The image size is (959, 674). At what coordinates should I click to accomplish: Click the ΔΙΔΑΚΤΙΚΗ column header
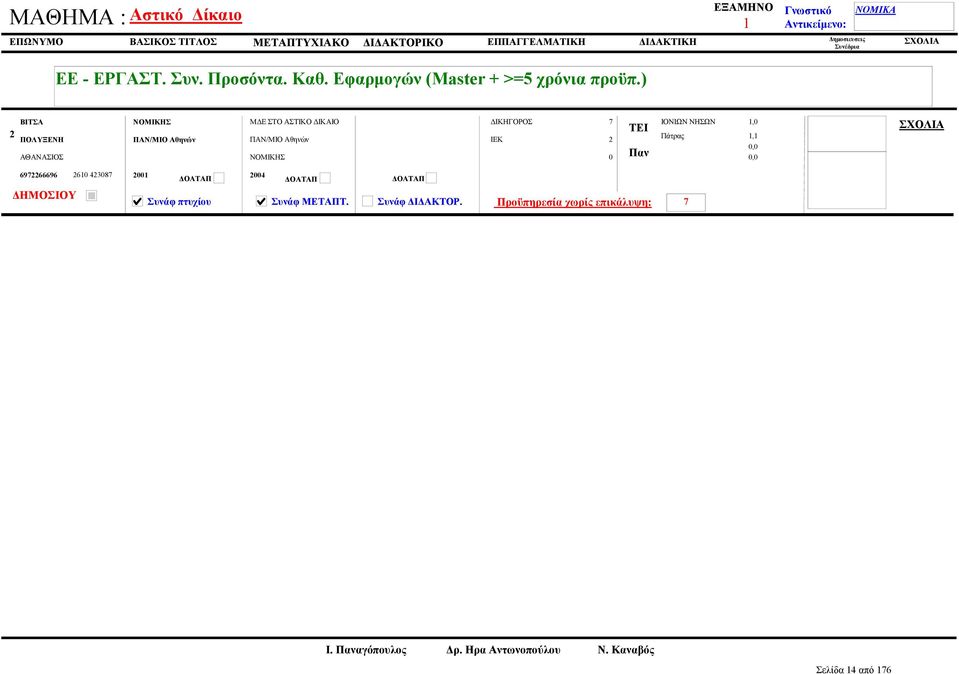point(668,42)
